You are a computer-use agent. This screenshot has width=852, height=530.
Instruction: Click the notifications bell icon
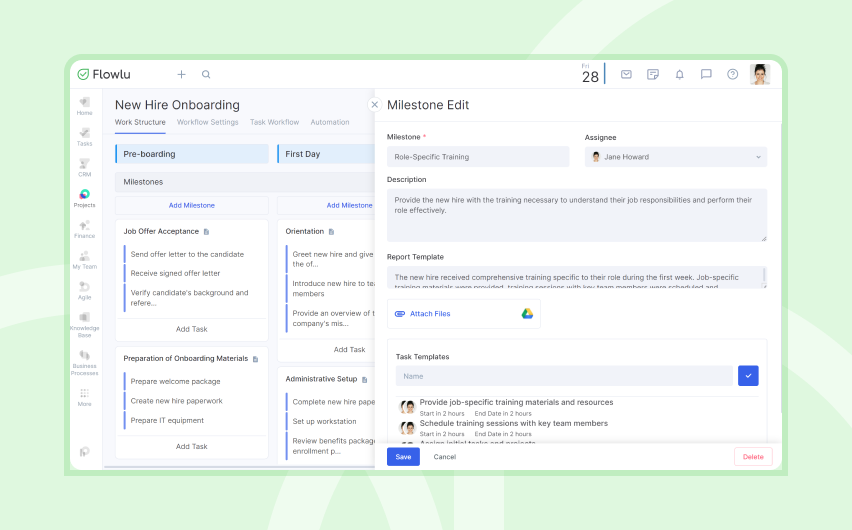click(x=679, y=74)
